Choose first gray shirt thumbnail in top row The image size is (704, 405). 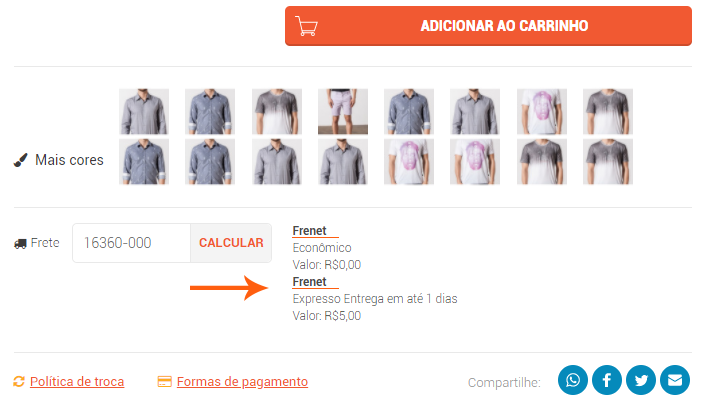click(144, 111)
